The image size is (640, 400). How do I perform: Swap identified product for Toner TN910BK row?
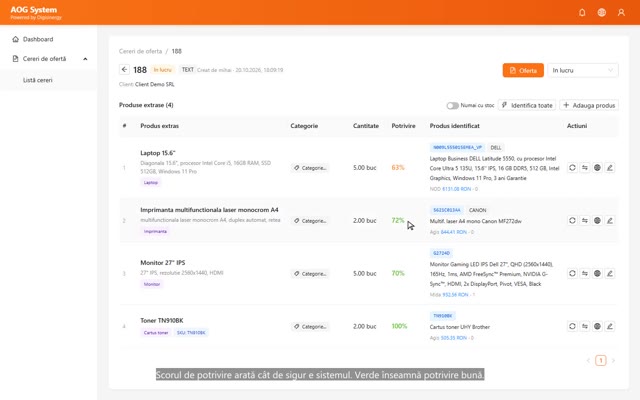[585, 326]
